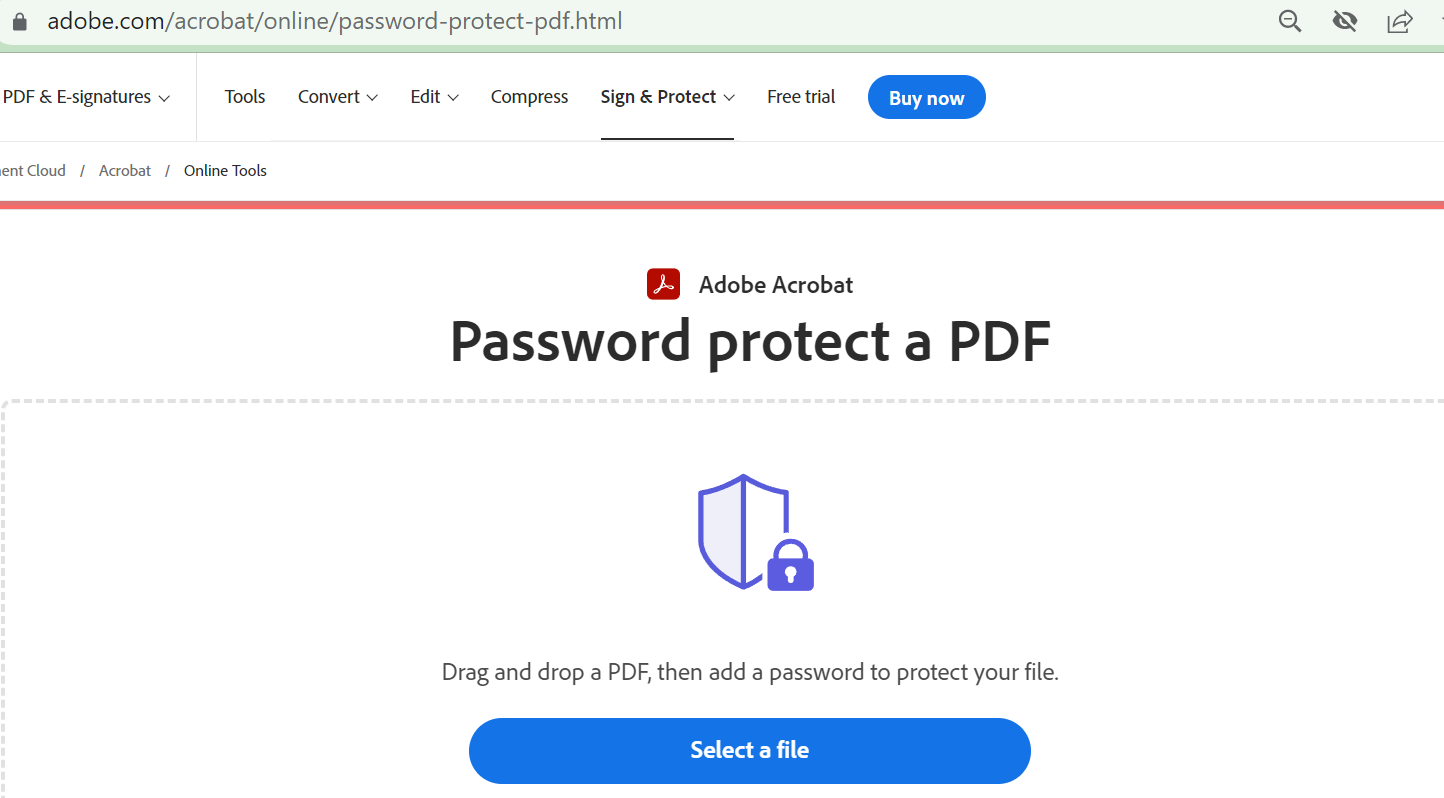Viewport: 1444px width, 798px height.
Task: Click the red Adobe Acrobat logo
Action: tap(663, 285)
